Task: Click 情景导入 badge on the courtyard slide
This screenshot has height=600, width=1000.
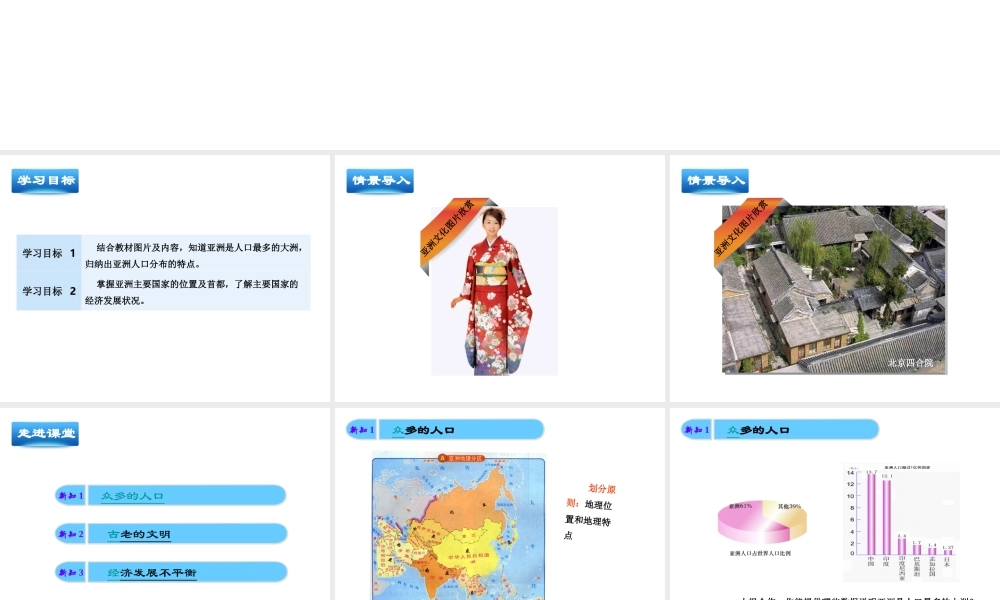Action: (x=715, y=180)
